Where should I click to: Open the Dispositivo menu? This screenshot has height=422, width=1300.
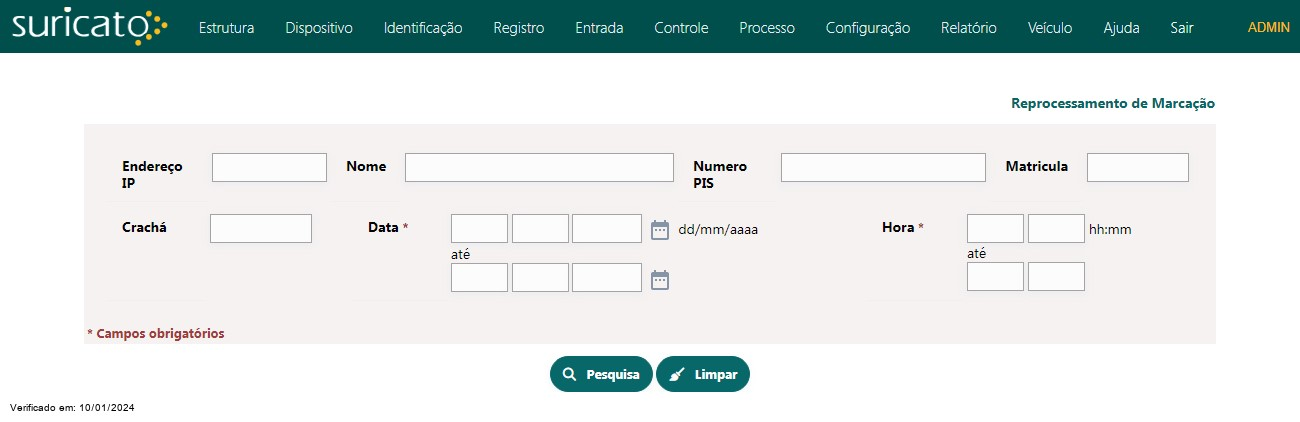tap(319, 28)
